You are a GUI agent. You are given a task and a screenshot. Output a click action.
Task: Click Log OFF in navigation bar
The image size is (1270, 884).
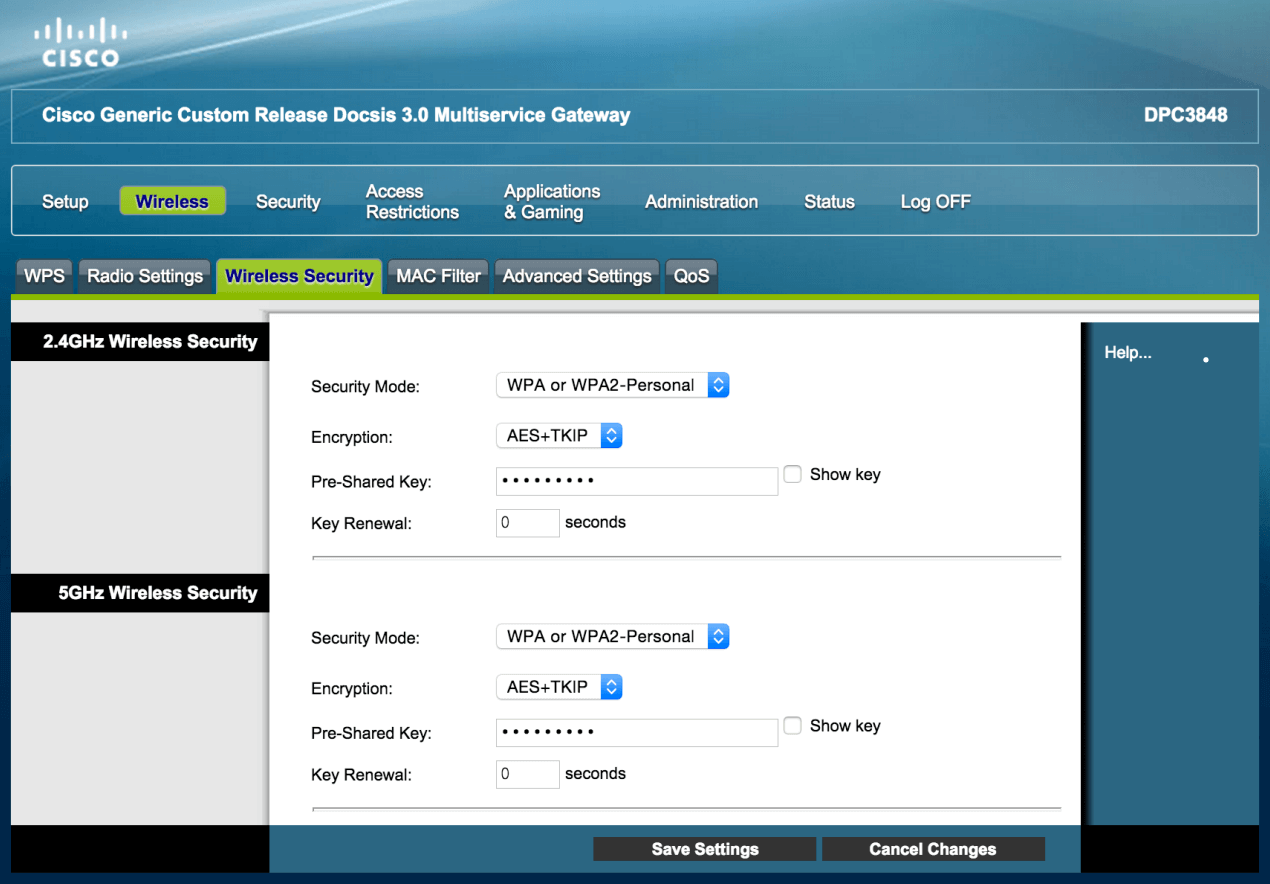(935, 202)
